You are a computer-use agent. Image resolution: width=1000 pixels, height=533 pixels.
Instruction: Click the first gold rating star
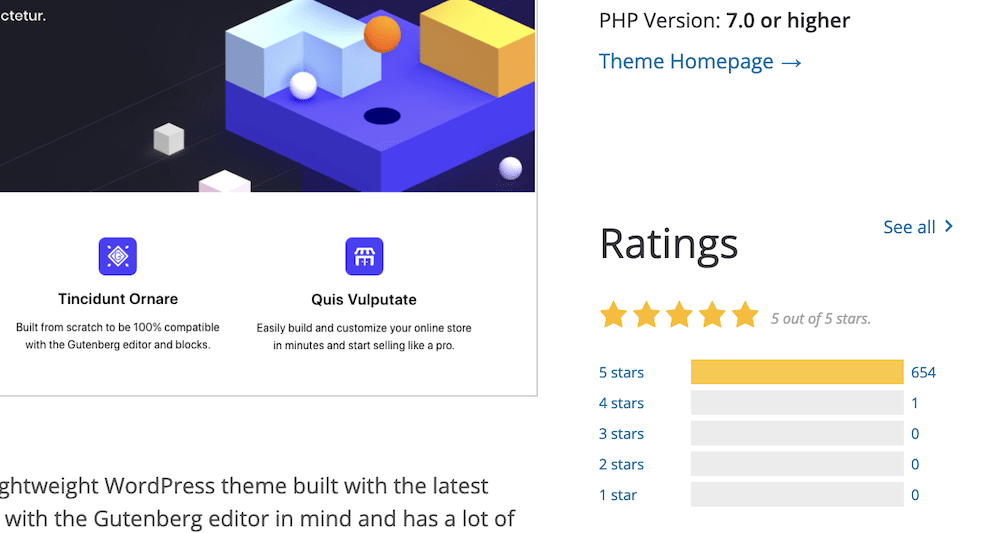(614, 315)
